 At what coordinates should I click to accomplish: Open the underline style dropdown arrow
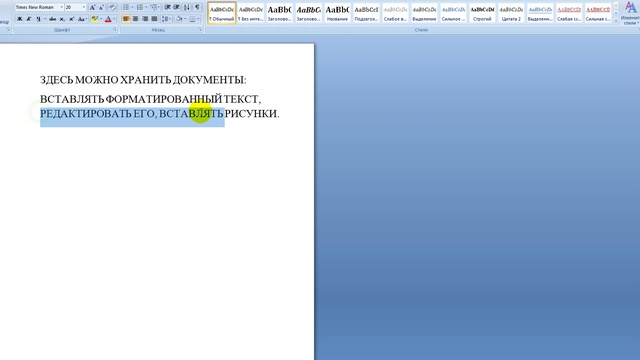pos(45,19)
